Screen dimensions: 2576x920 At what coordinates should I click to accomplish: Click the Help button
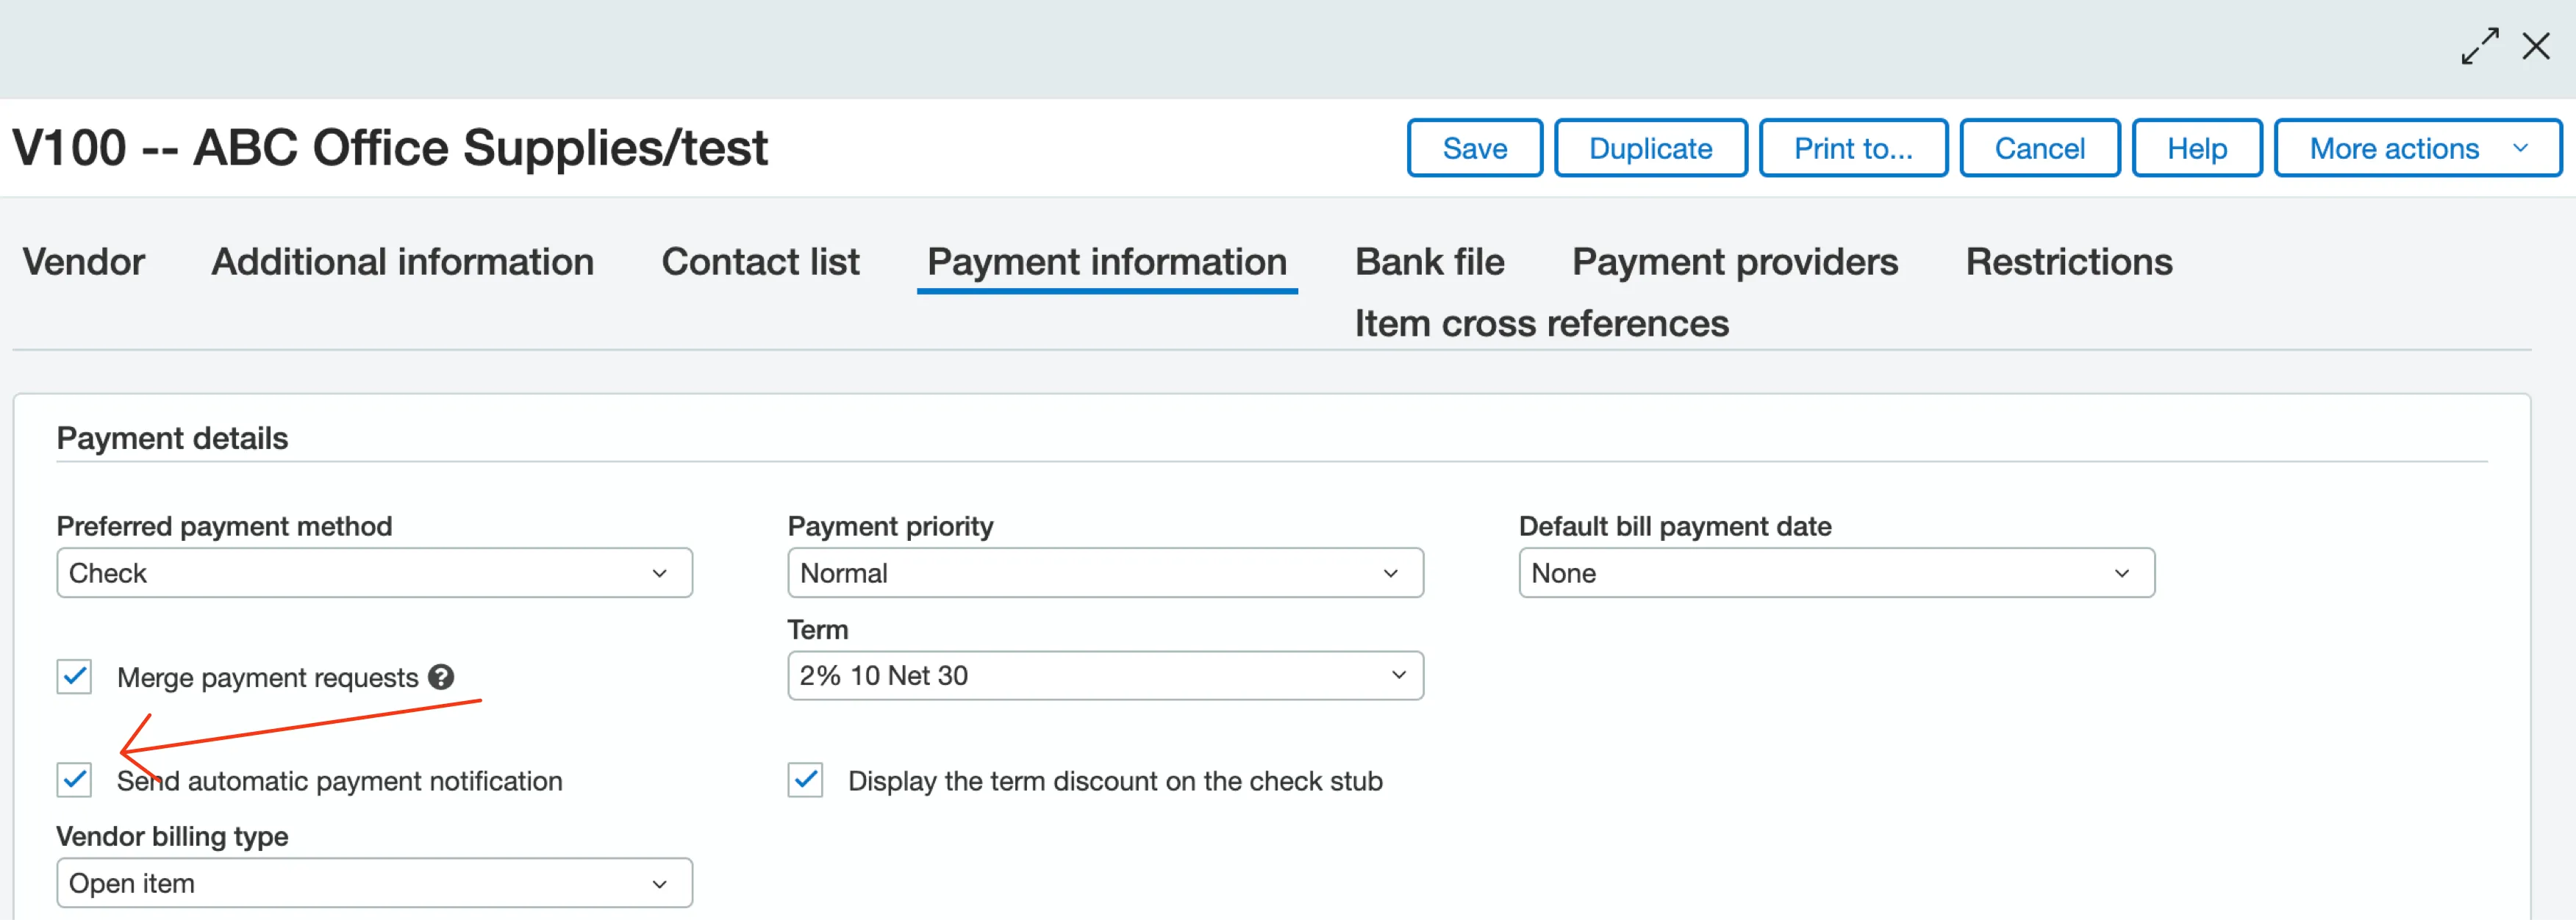2196,148
